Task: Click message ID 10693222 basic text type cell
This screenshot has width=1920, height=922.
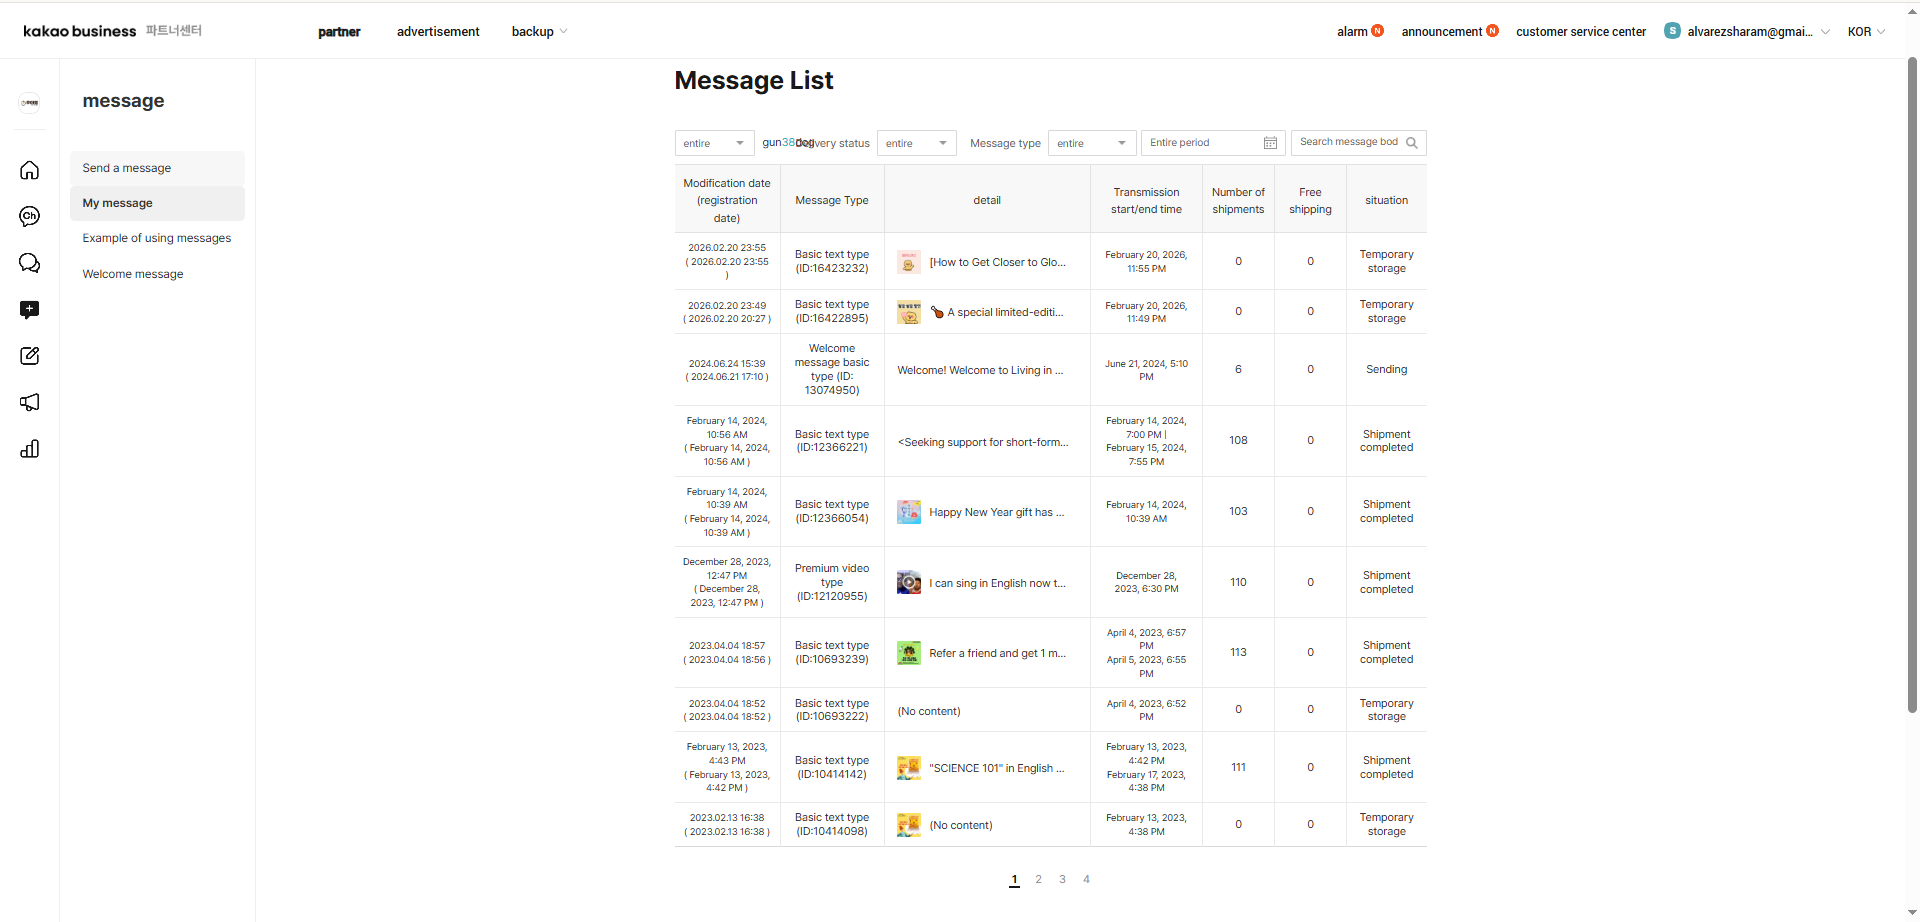Action: [832, 710]
